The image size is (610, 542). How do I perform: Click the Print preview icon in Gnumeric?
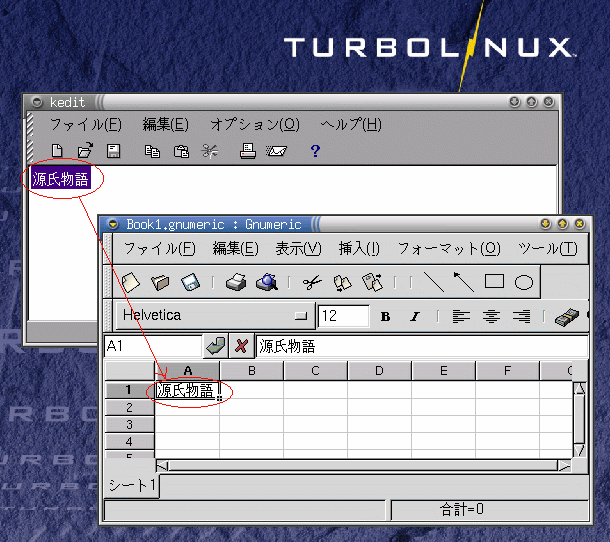(x=267, y=282)
